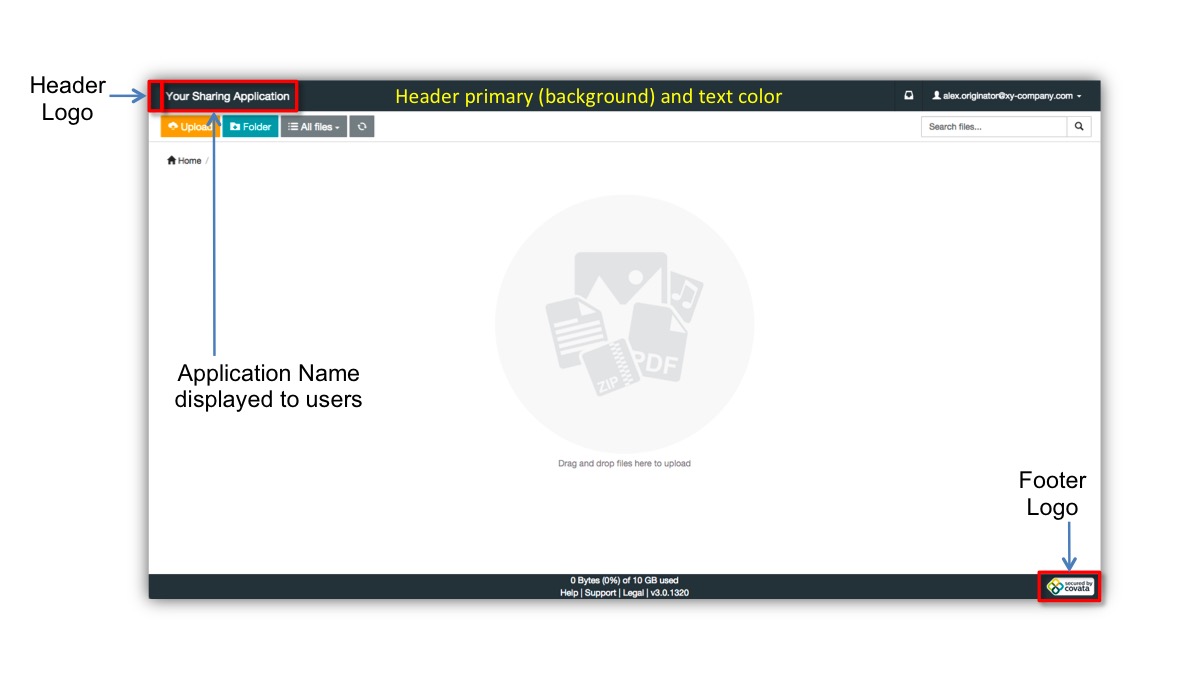1200x675 pixels.
Task: Click the secured by Covata footer logo
Action: (1069, 587)
